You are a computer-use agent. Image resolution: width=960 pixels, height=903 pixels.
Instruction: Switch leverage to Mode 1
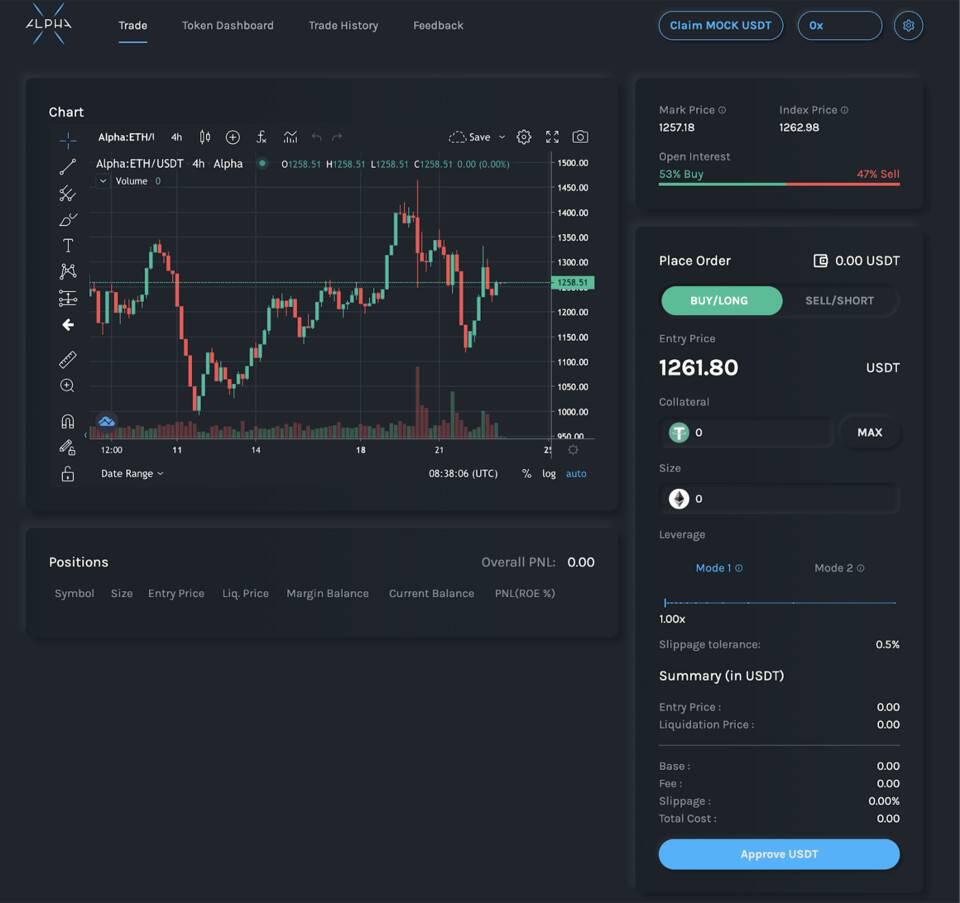pyautogui.click(x=713, y=568)
